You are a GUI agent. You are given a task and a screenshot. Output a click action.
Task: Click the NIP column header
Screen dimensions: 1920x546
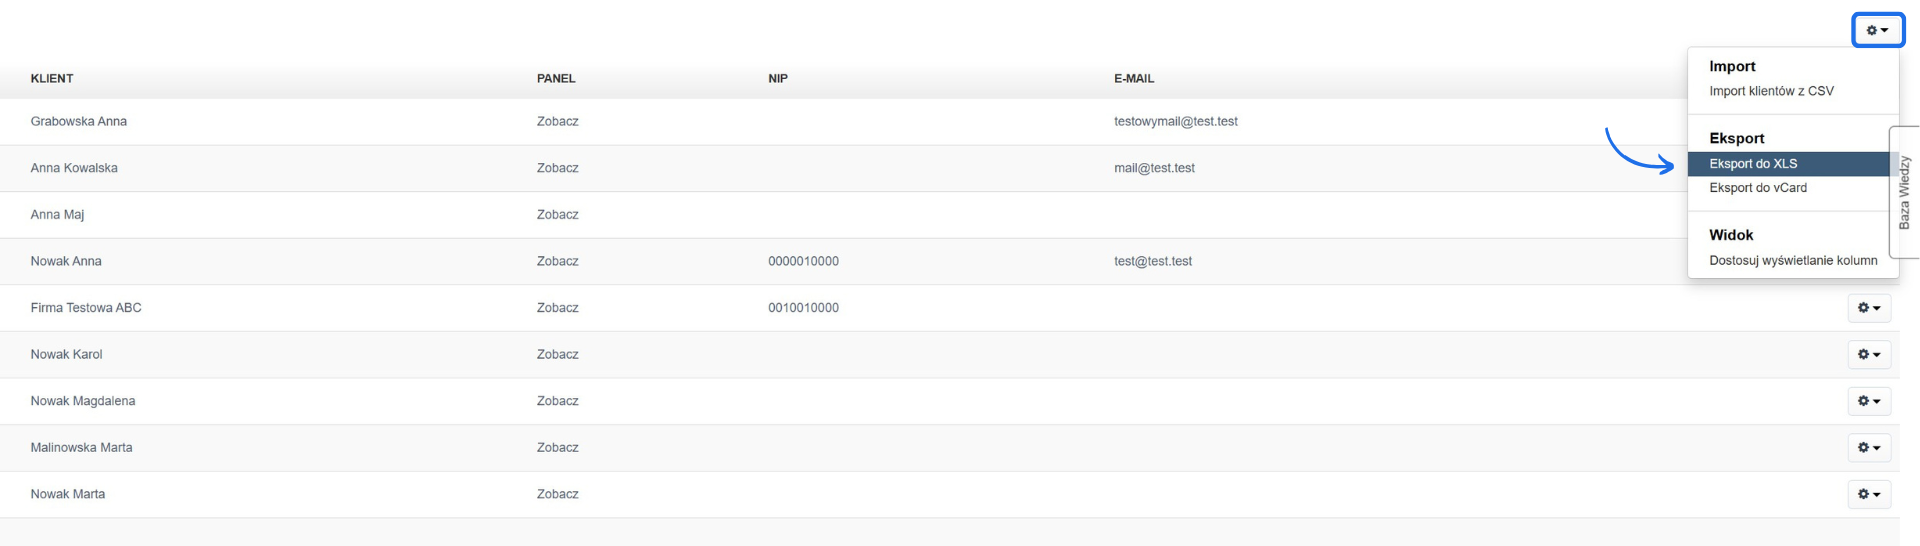click(x=778, y=79)
